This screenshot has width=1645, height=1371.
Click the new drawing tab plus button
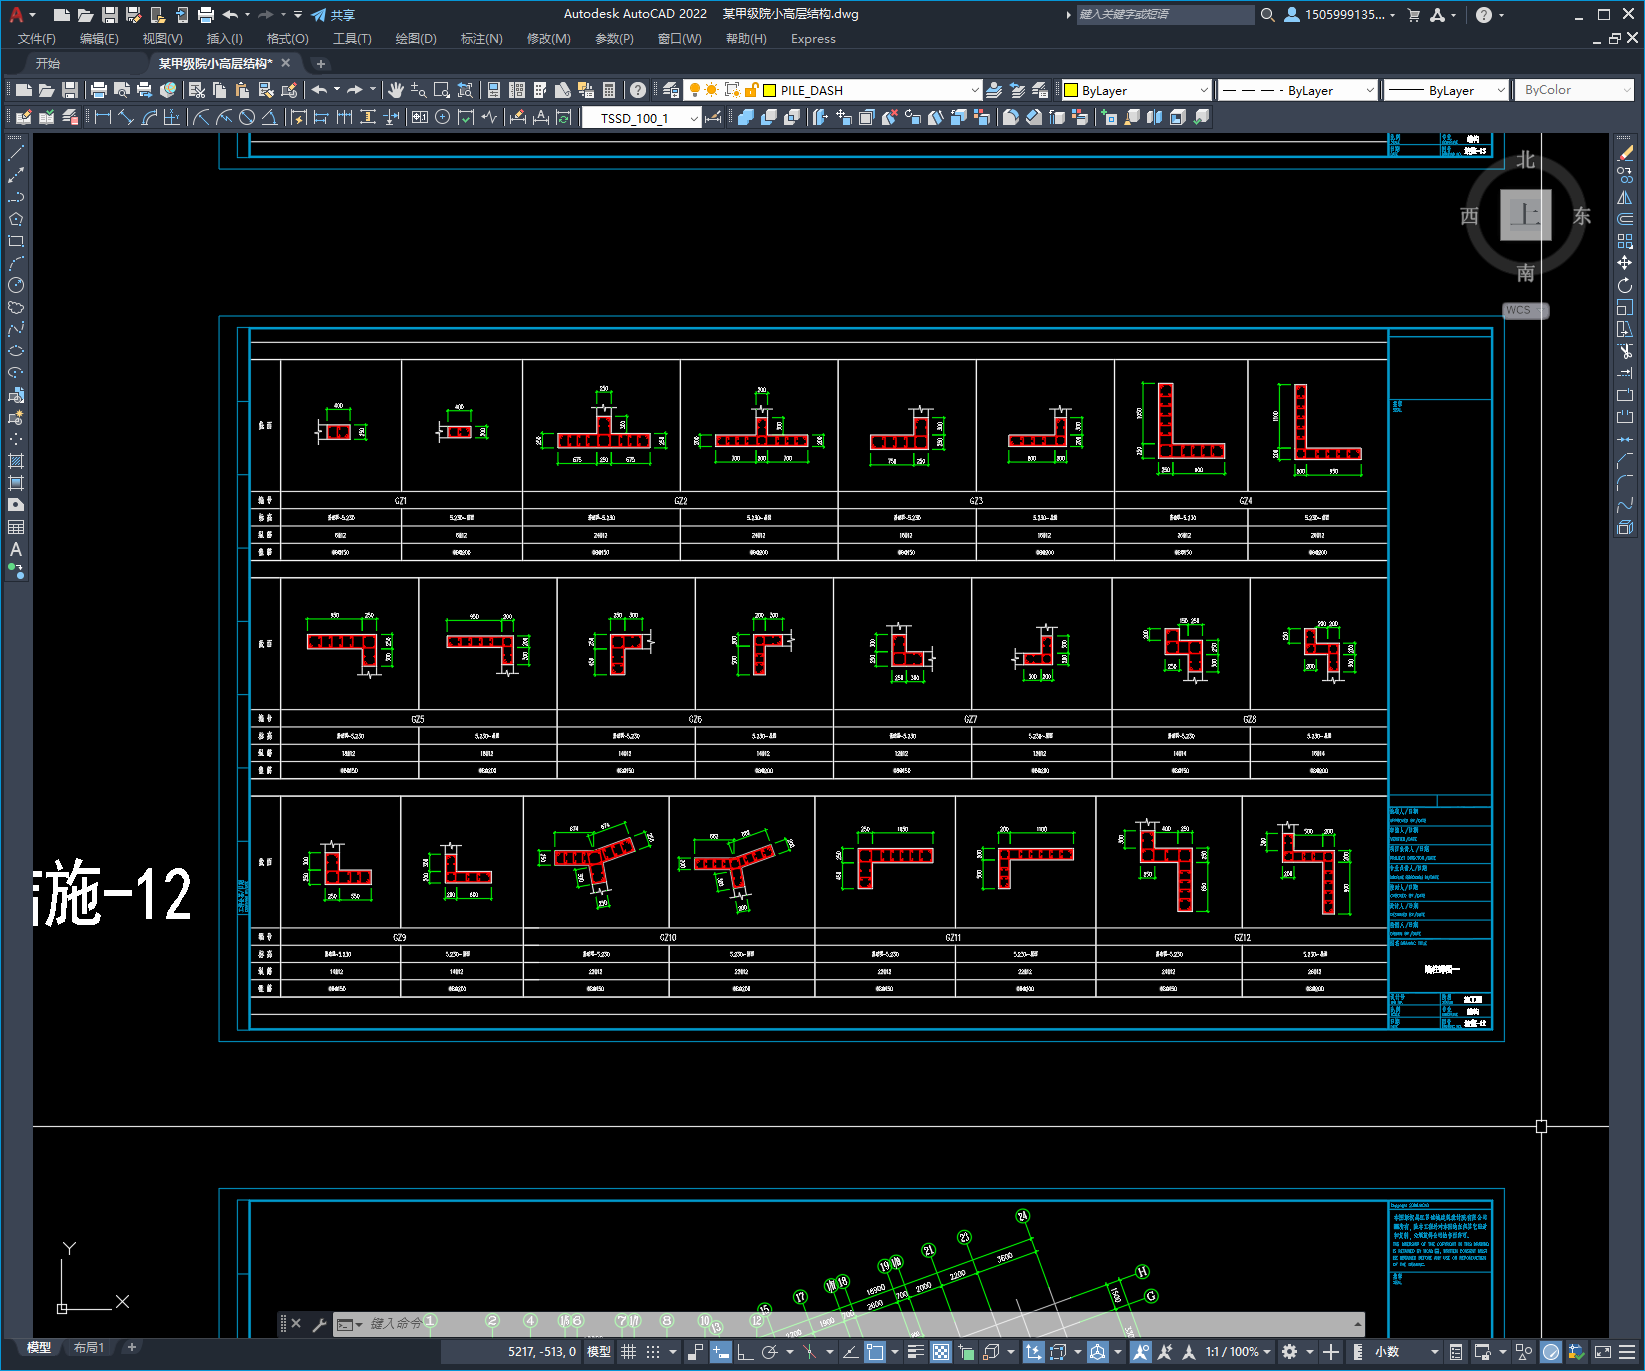[321, 64]
